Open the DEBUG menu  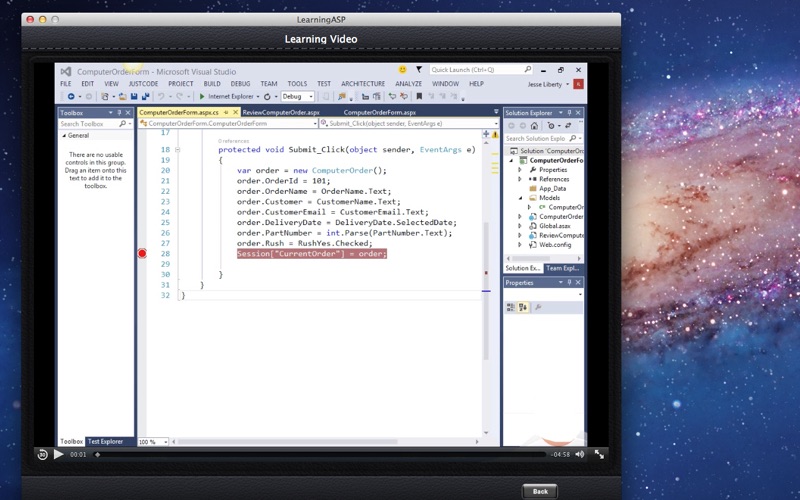pos(240,84)
